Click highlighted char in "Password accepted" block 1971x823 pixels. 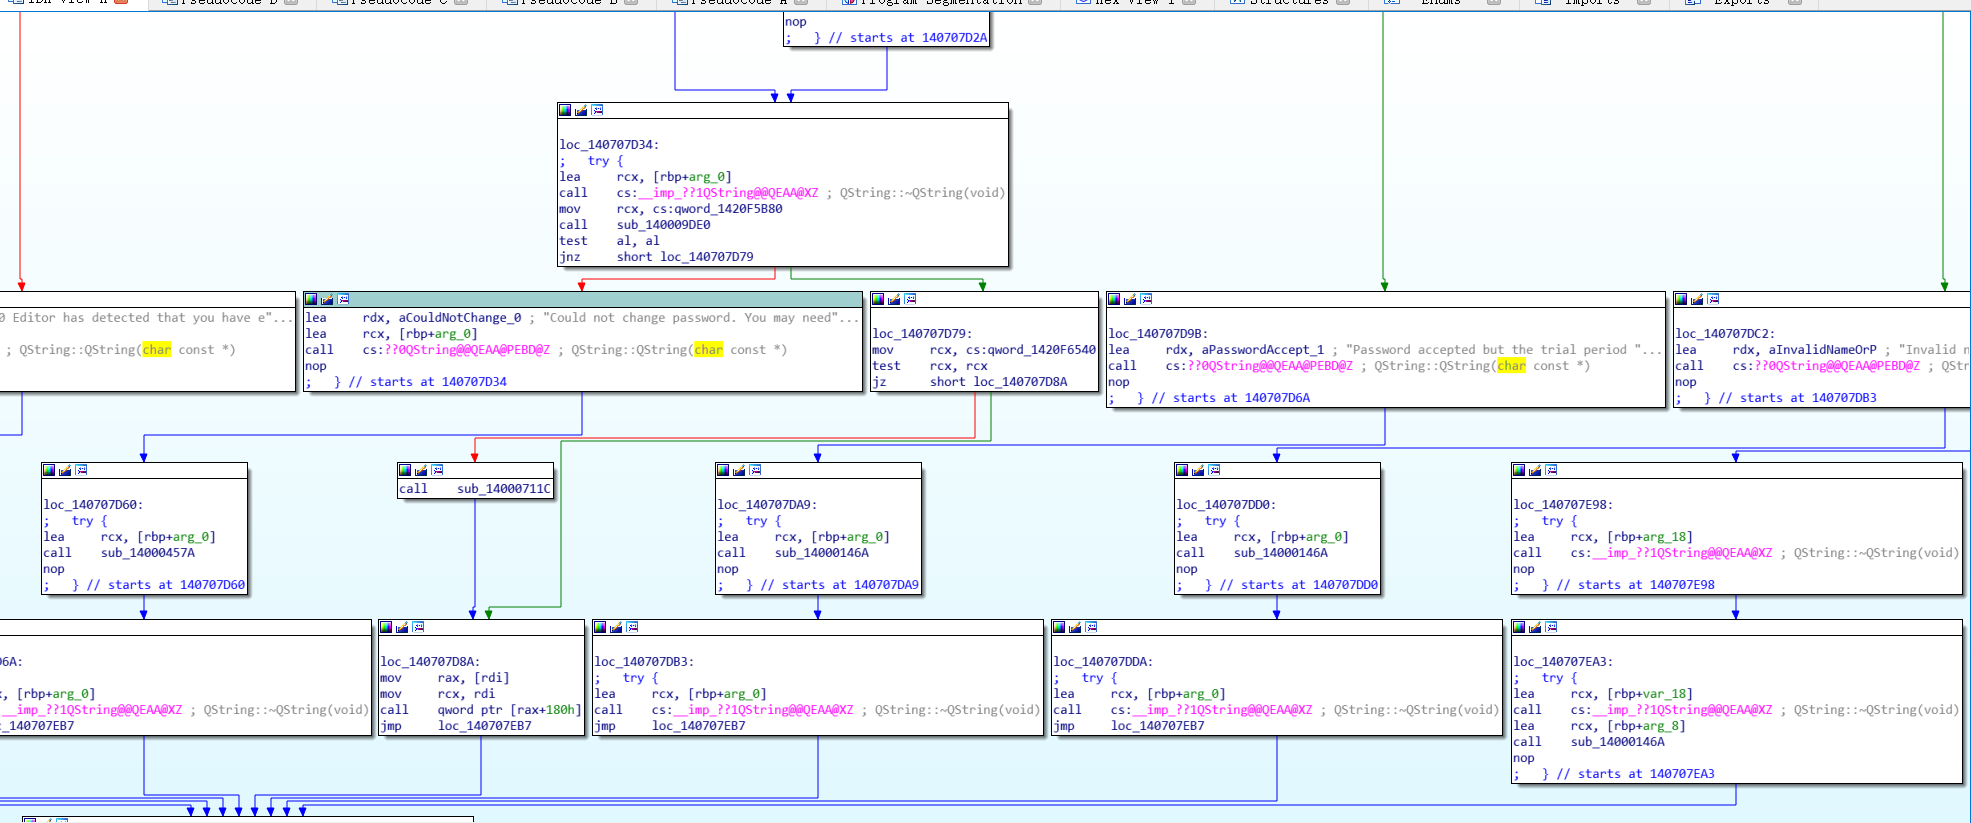coord(1511,366)
